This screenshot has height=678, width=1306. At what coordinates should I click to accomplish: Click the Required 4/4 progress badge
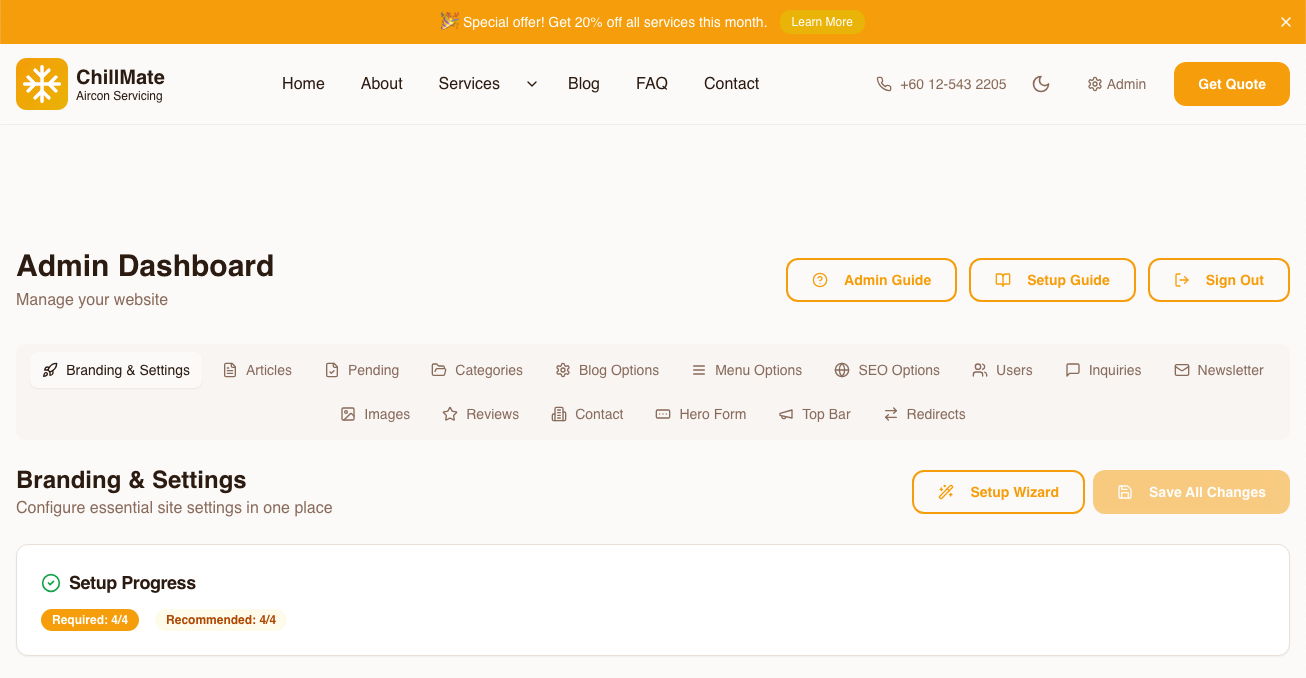pos(90,620)
